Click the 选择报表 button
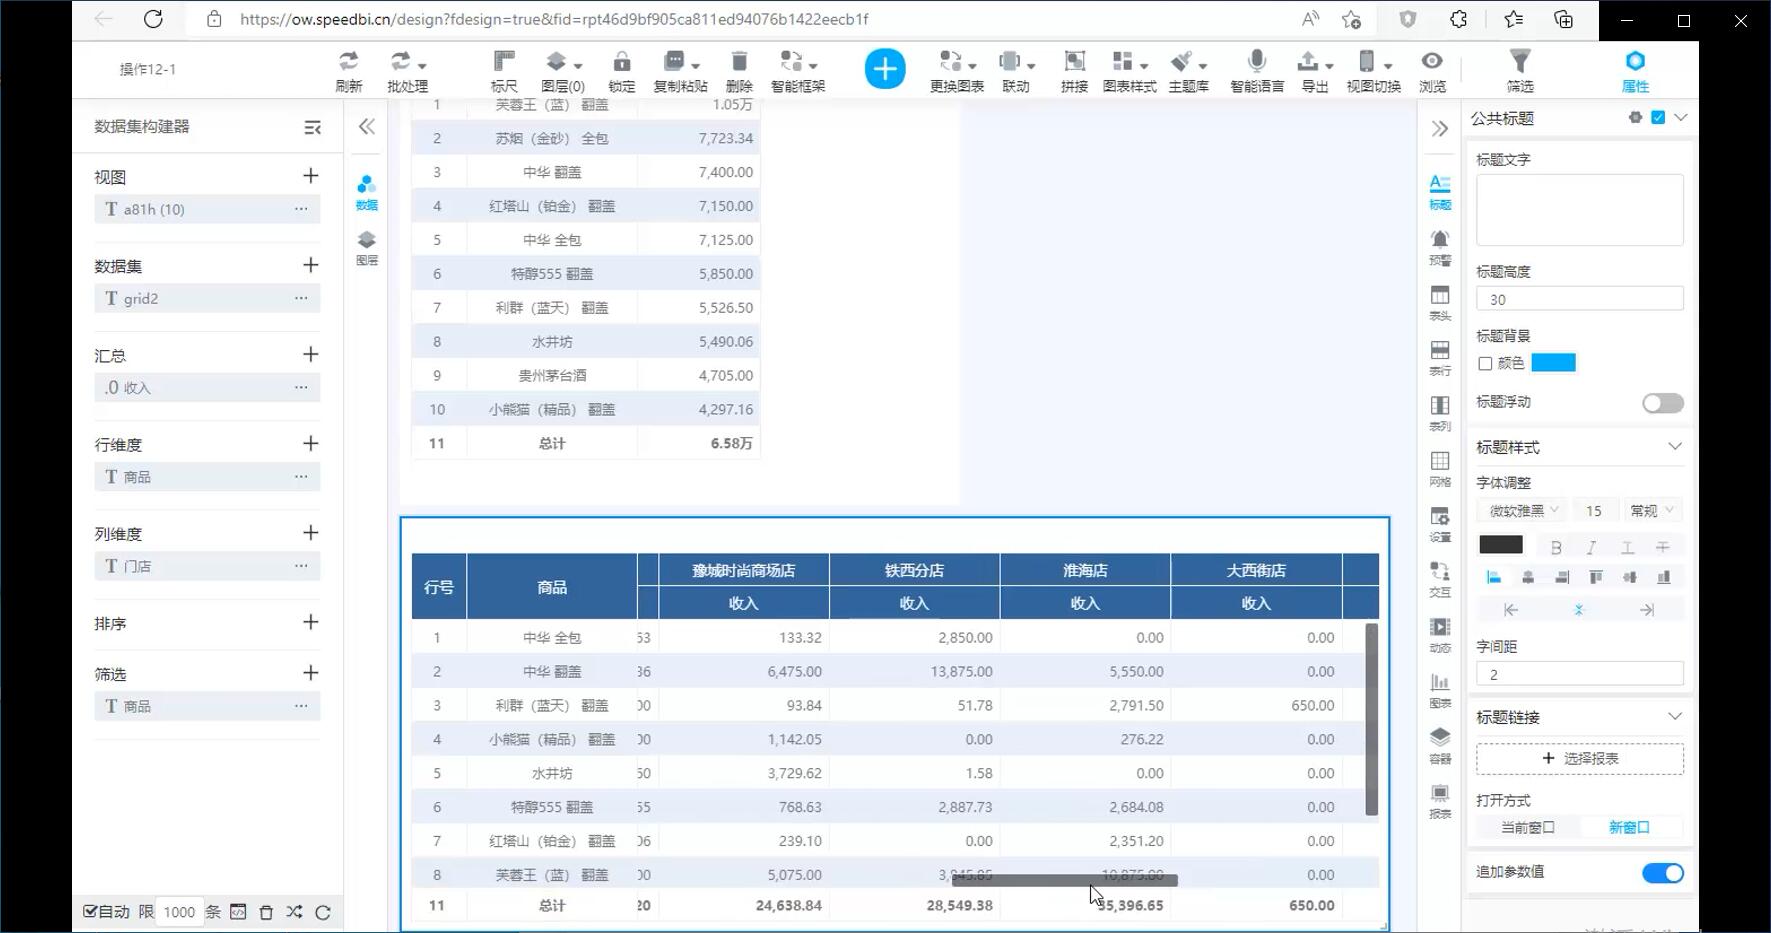Viewport: 1771px width, 933px height. (x=1579, y=759)
